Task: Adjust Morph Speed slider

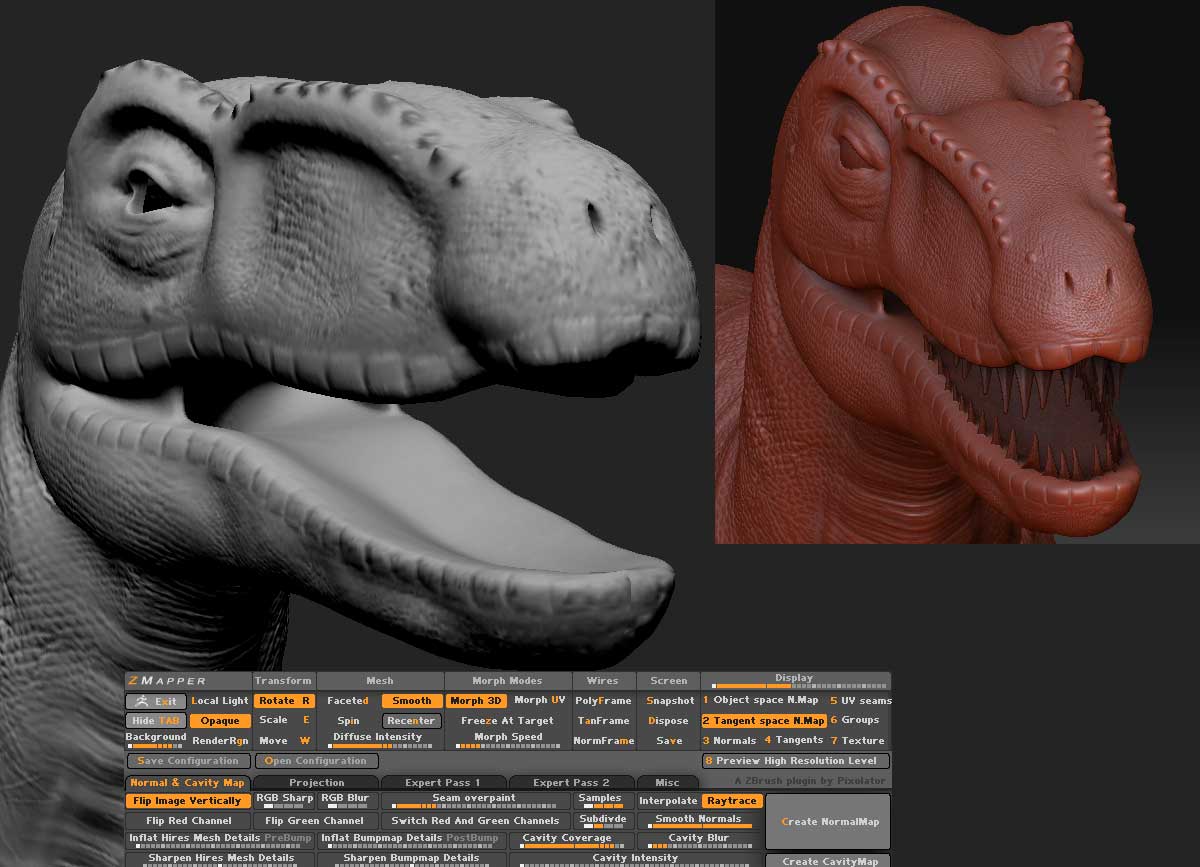Action: (x=508, y=740)
